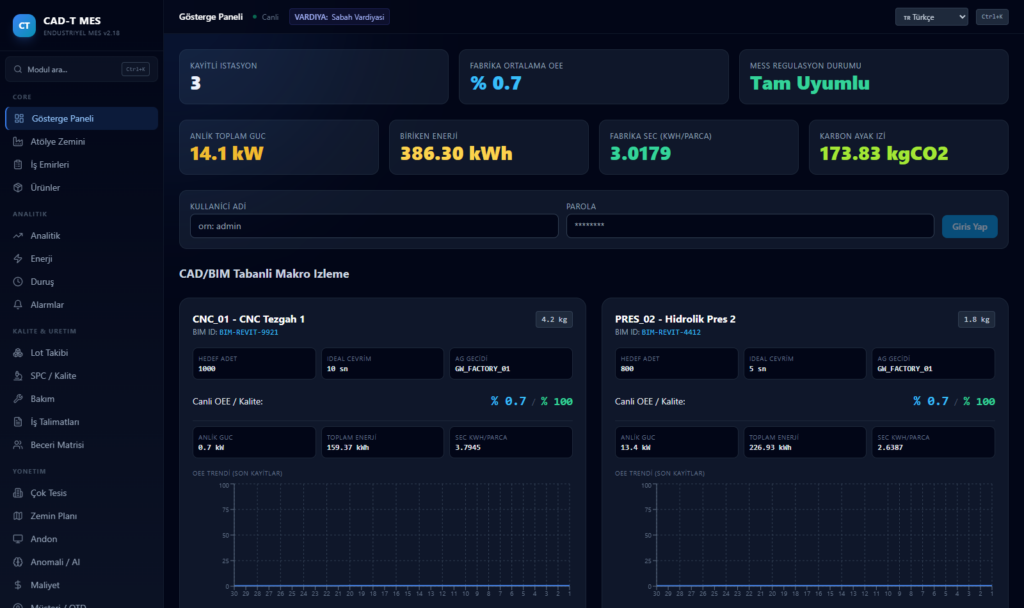Click the "Tam Uyumlu" regulation status
This screenshot has width=1024, height=608.
(810, 84)
